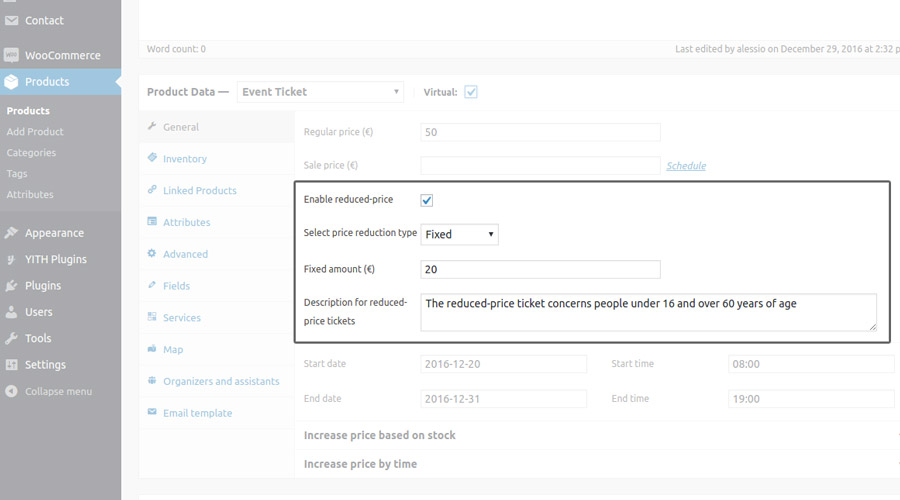The image size is (900, 500).
Task: Click Collapse menu text
Action: [x=58, y=391]
